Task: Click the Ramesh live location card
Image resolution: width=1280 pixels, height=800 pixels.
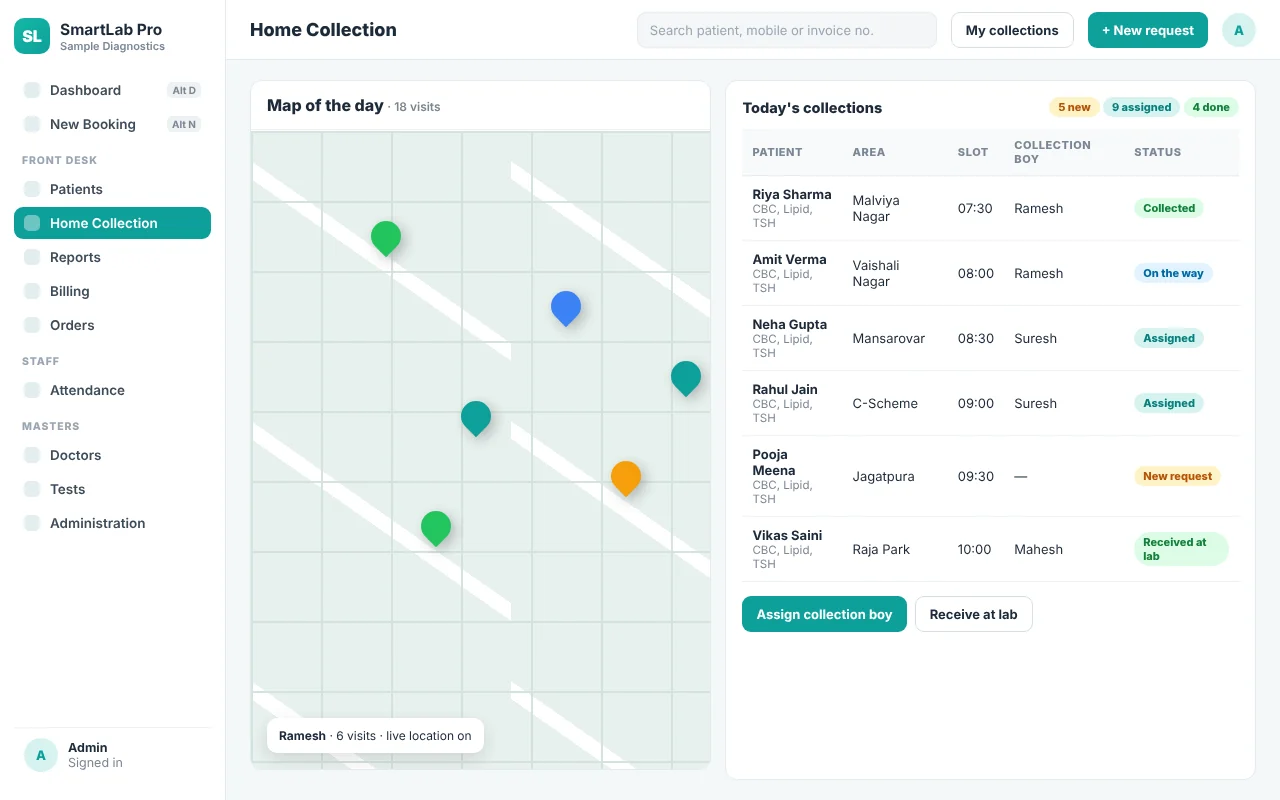Action: (375, 736)
